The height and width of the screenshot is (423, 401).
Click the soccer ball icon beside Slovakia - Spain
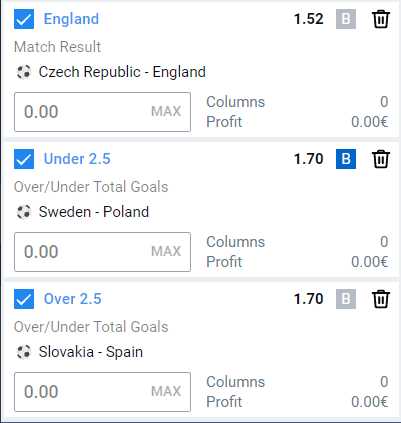point(24,352)
